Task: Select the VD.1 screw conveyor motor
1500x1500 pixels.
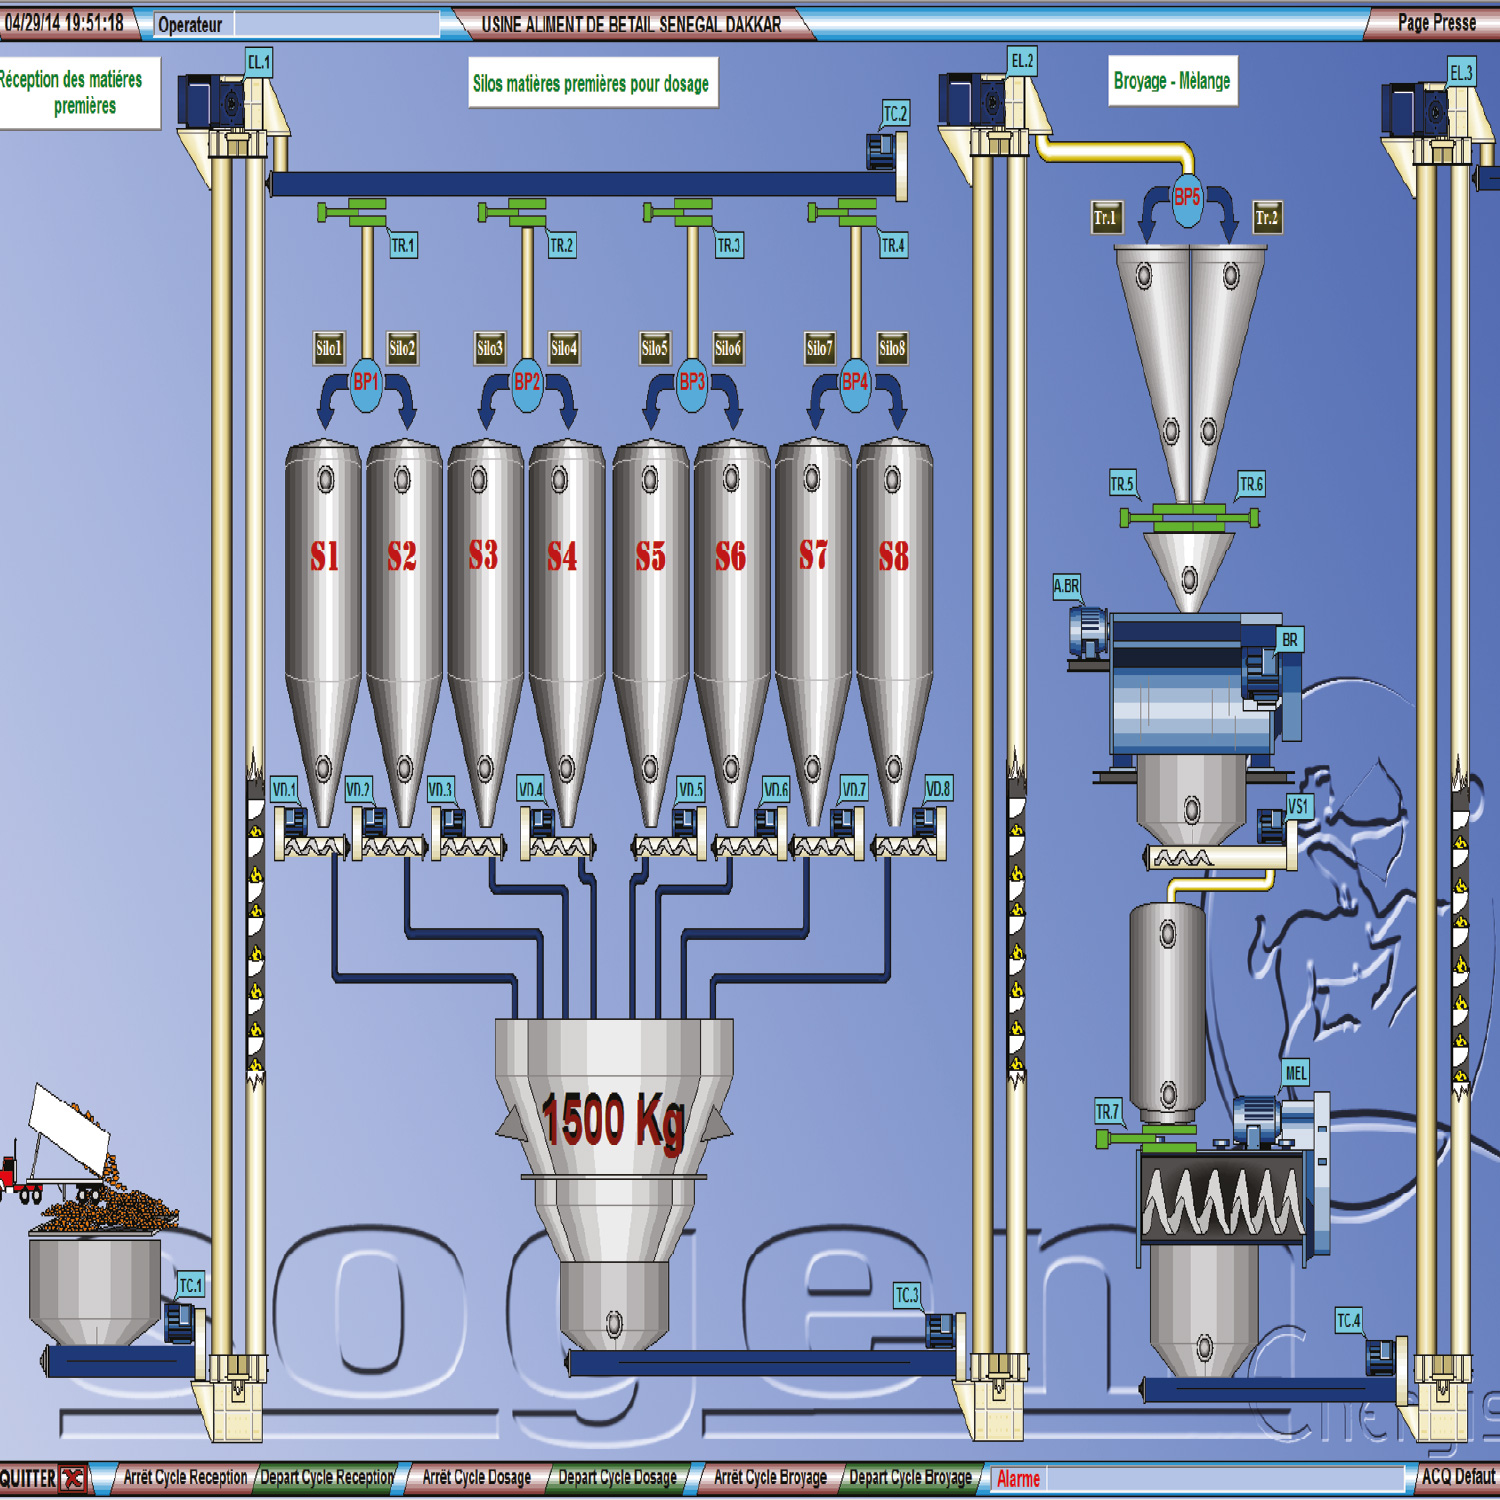Action: click(293, 822)
